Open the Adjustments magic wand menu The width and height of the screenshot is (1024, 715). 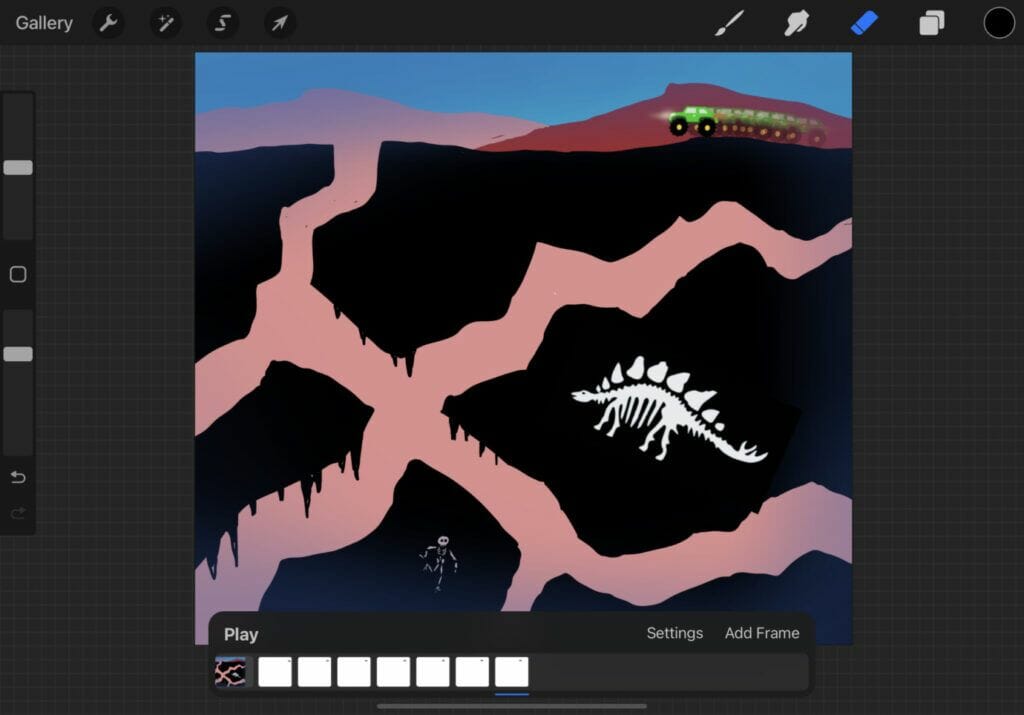(165, 24)
